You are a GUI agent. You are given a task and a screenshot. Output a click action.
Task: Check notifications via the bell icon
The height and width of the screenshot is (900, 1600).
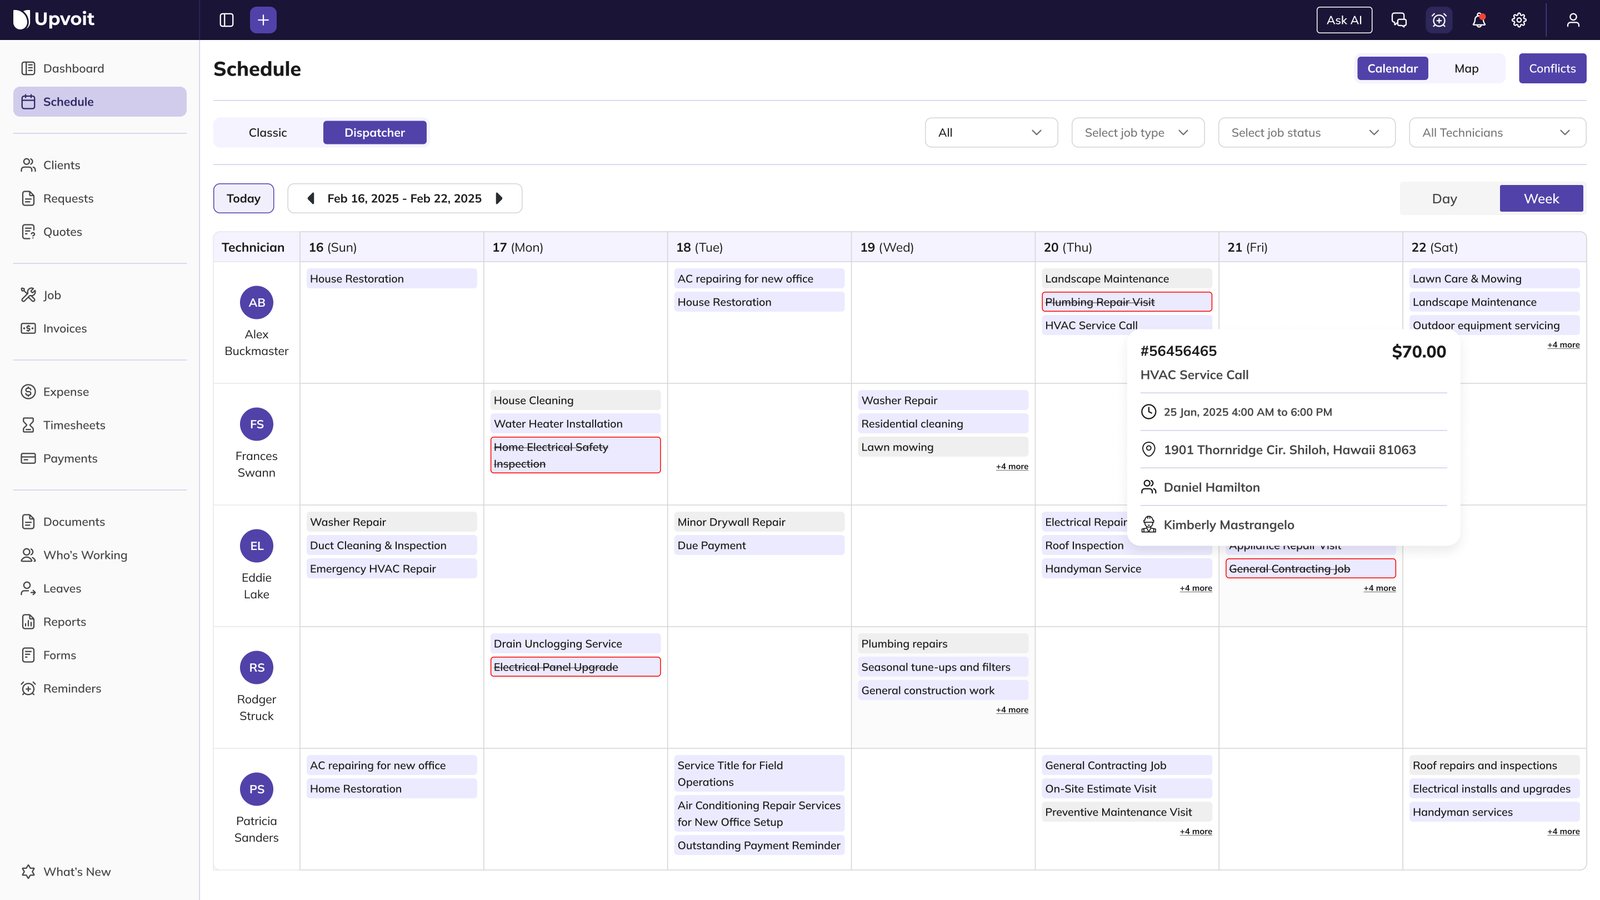(x=1478, y=19)
